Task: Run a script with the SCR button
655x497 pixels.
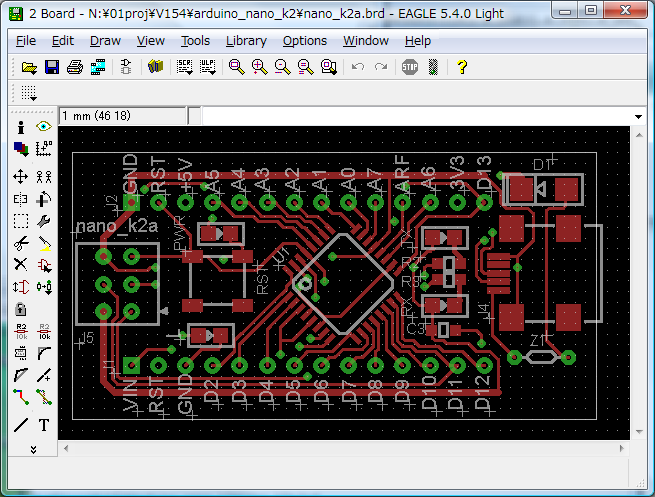Action: point(185,67)
